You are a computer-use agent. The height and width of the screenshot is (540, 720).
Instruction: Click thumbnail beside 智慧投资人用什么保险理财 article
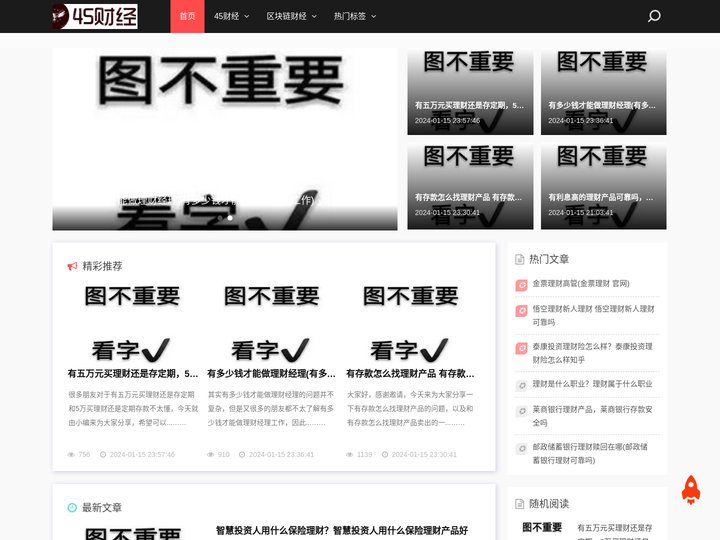[x=133, y=532]
